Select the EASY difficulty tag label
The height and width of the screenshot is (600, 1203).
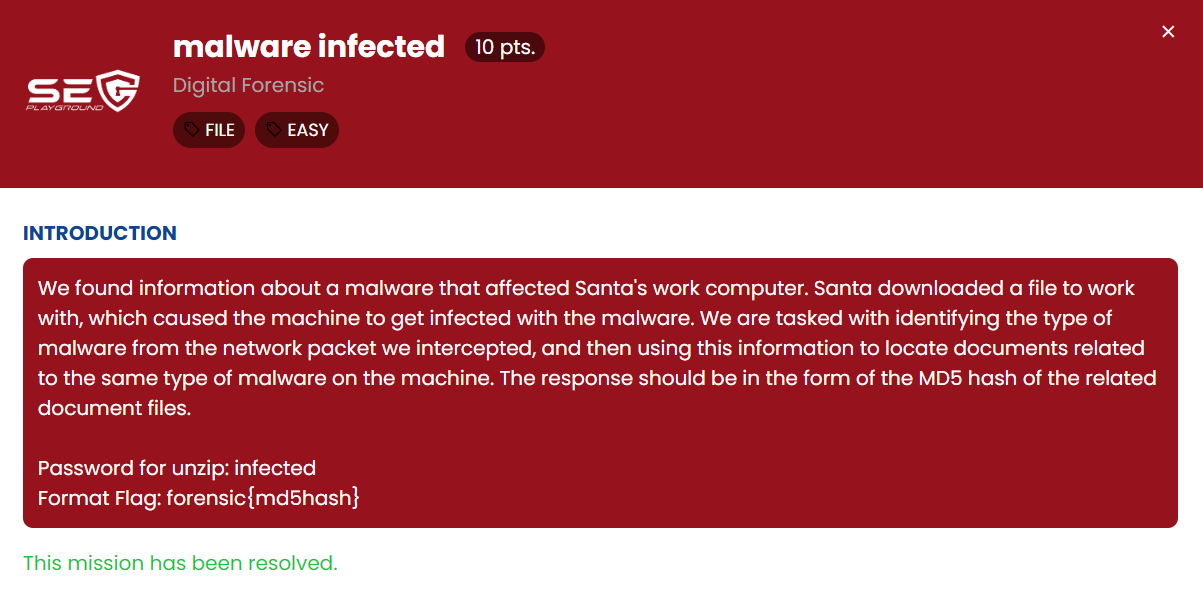point(308,130)
